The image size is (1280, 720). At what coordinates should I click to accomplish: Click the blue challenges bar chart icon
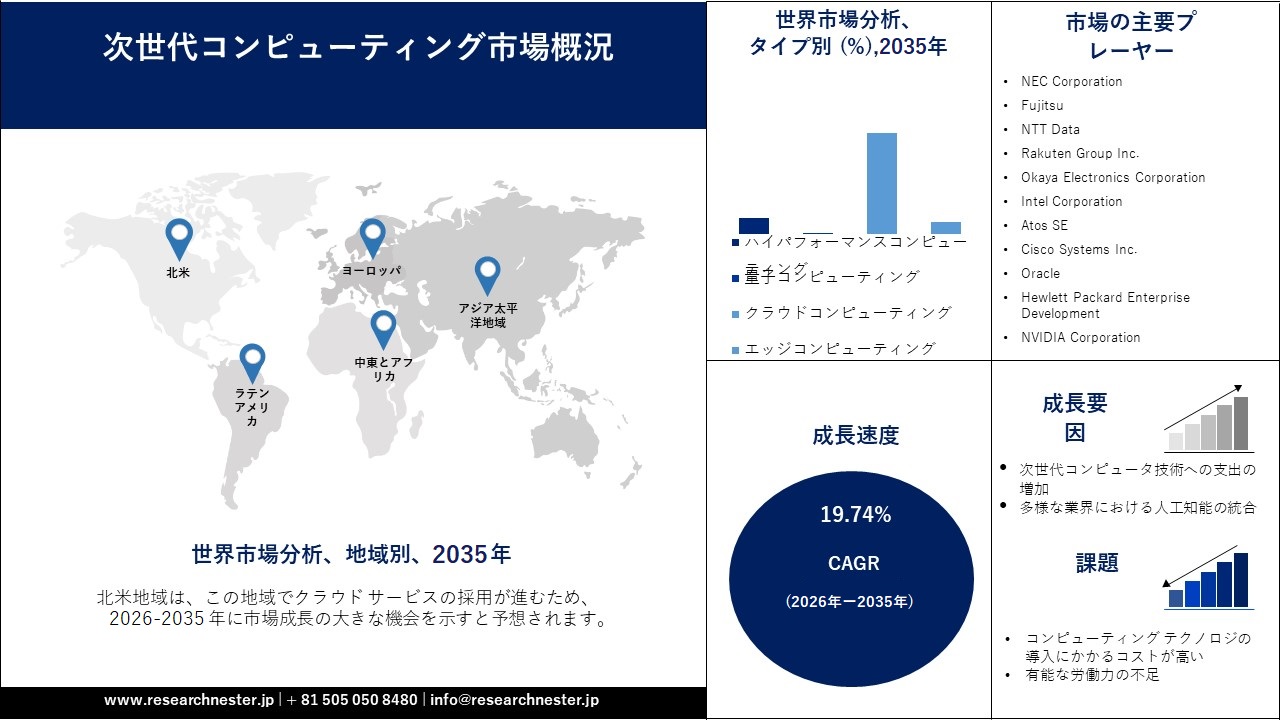(1208, 578)
